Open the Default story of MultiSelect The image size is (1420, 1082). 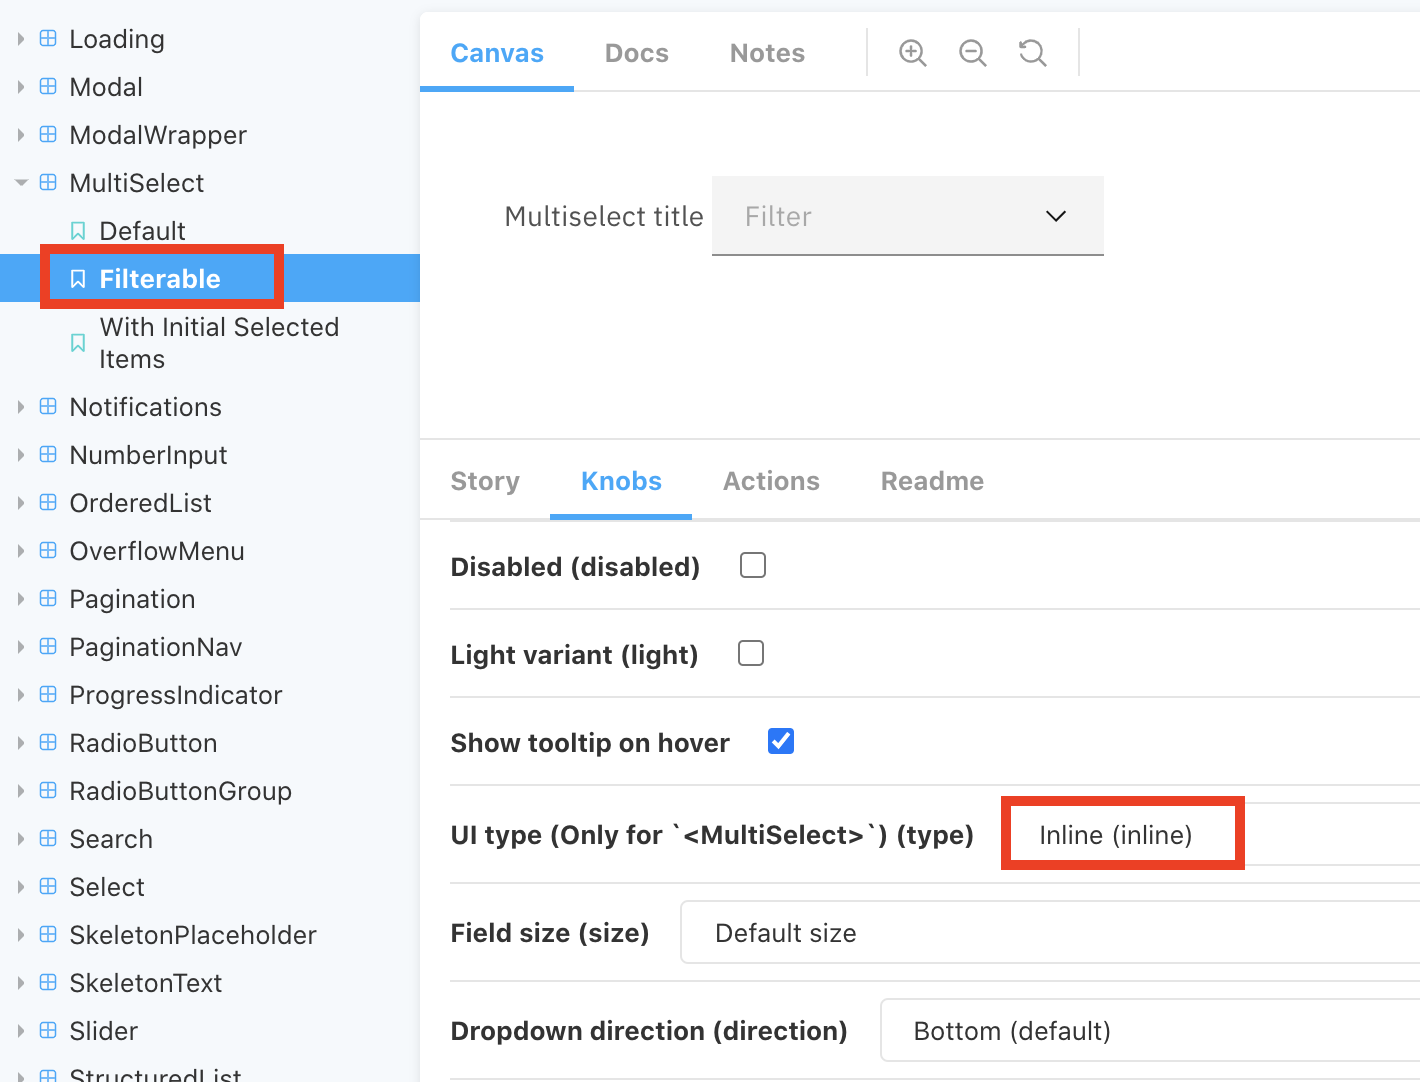pos(141,230)
